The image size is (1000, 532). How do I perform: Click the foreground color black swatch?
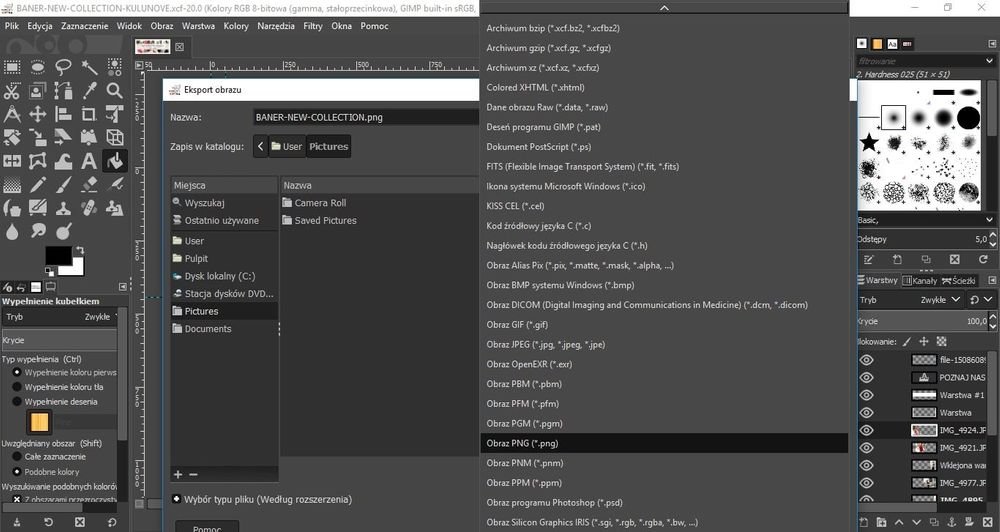pyautogui.click(x=57, y=255)
